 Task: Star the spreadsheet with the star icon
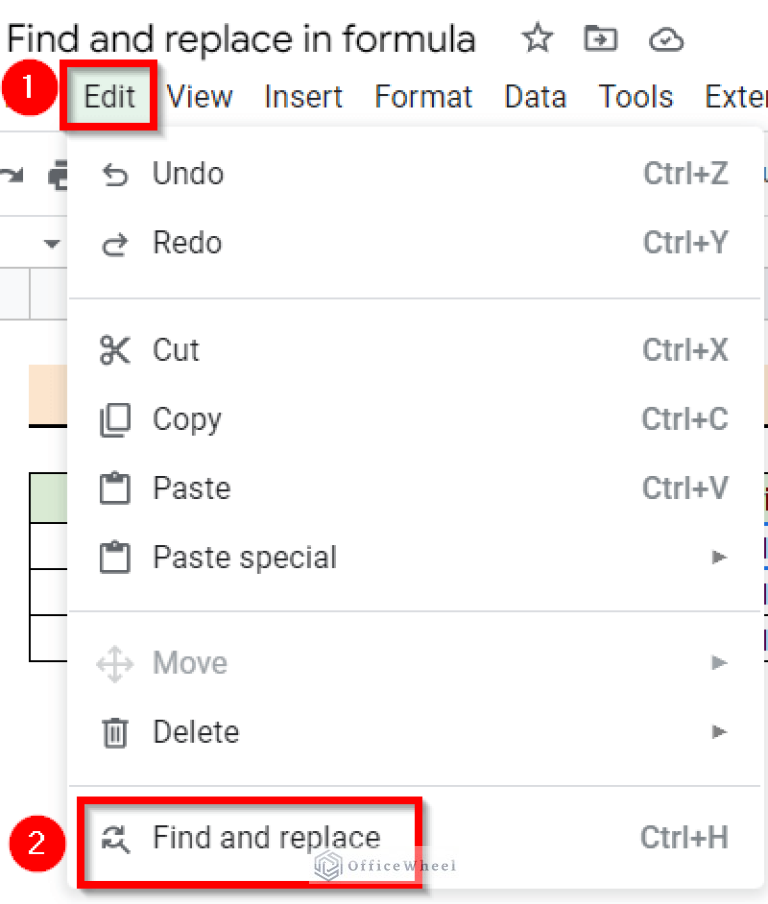538,40
